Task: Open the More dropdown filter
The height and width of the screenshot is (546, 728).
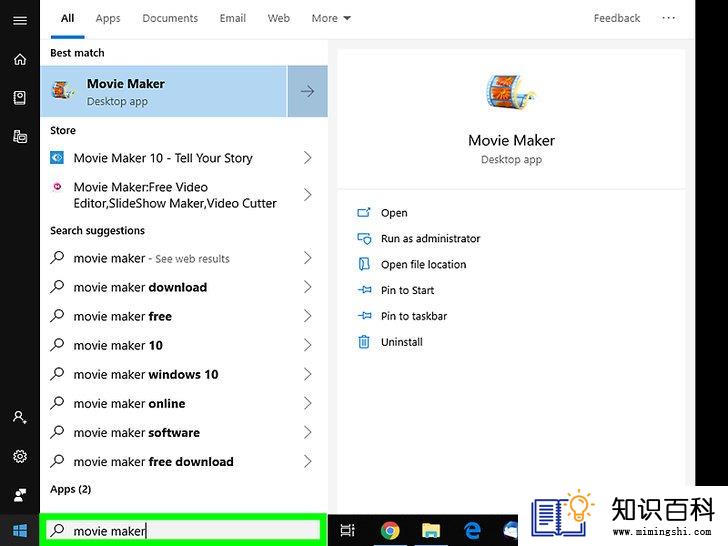Action: point(331,18)
